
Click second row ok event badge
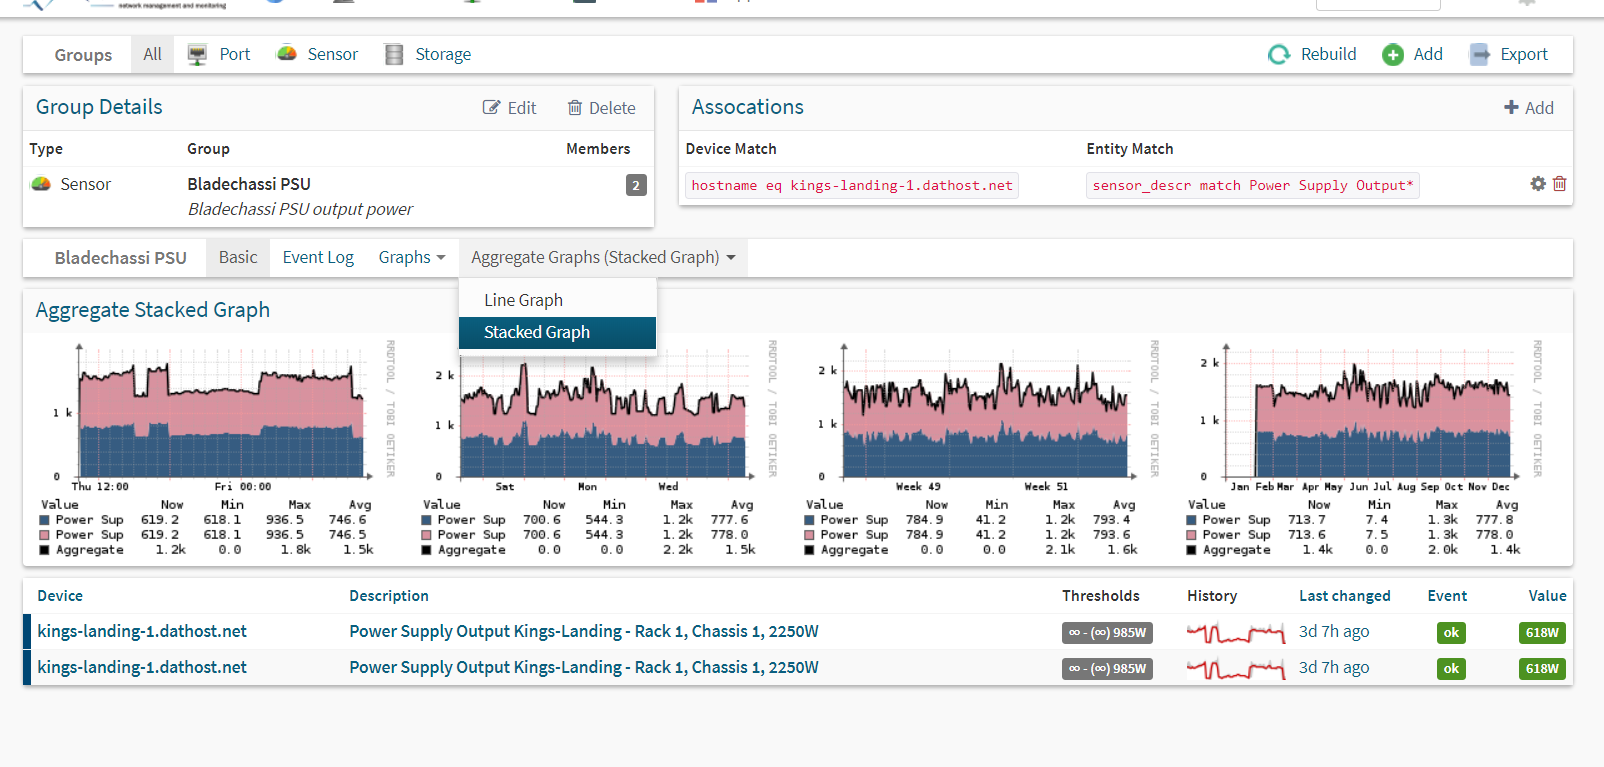(1451, 668)
